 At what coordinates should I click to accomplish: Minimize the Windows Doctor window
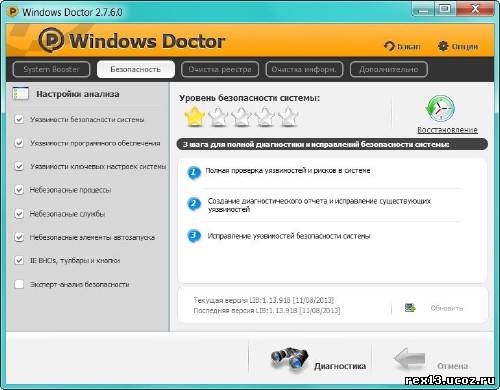coord(423,9)
